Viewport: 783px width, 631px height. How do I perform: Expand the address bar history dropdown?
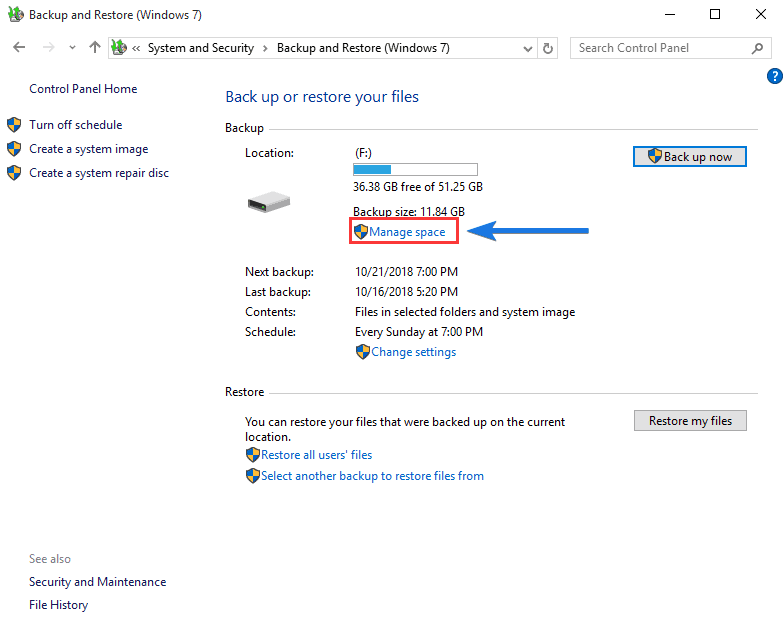pyautogui.click(x=528, y=48)
